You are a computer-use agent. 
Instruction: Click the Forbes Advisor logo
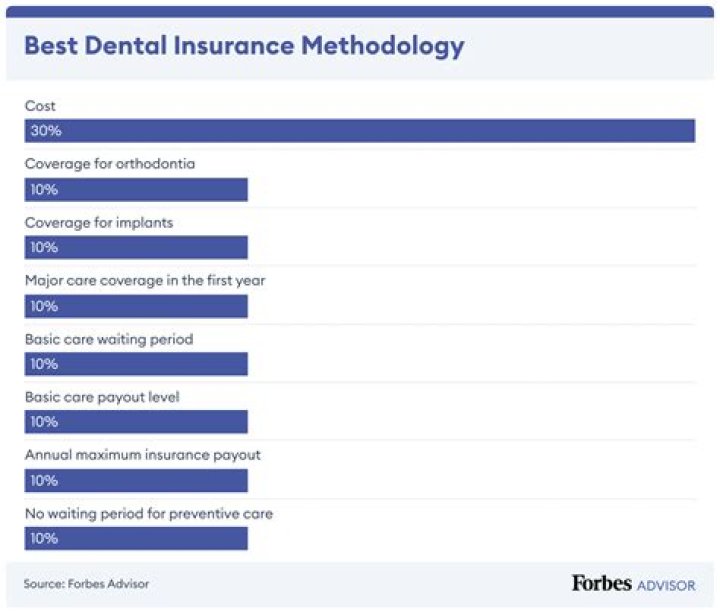(632, 583)
